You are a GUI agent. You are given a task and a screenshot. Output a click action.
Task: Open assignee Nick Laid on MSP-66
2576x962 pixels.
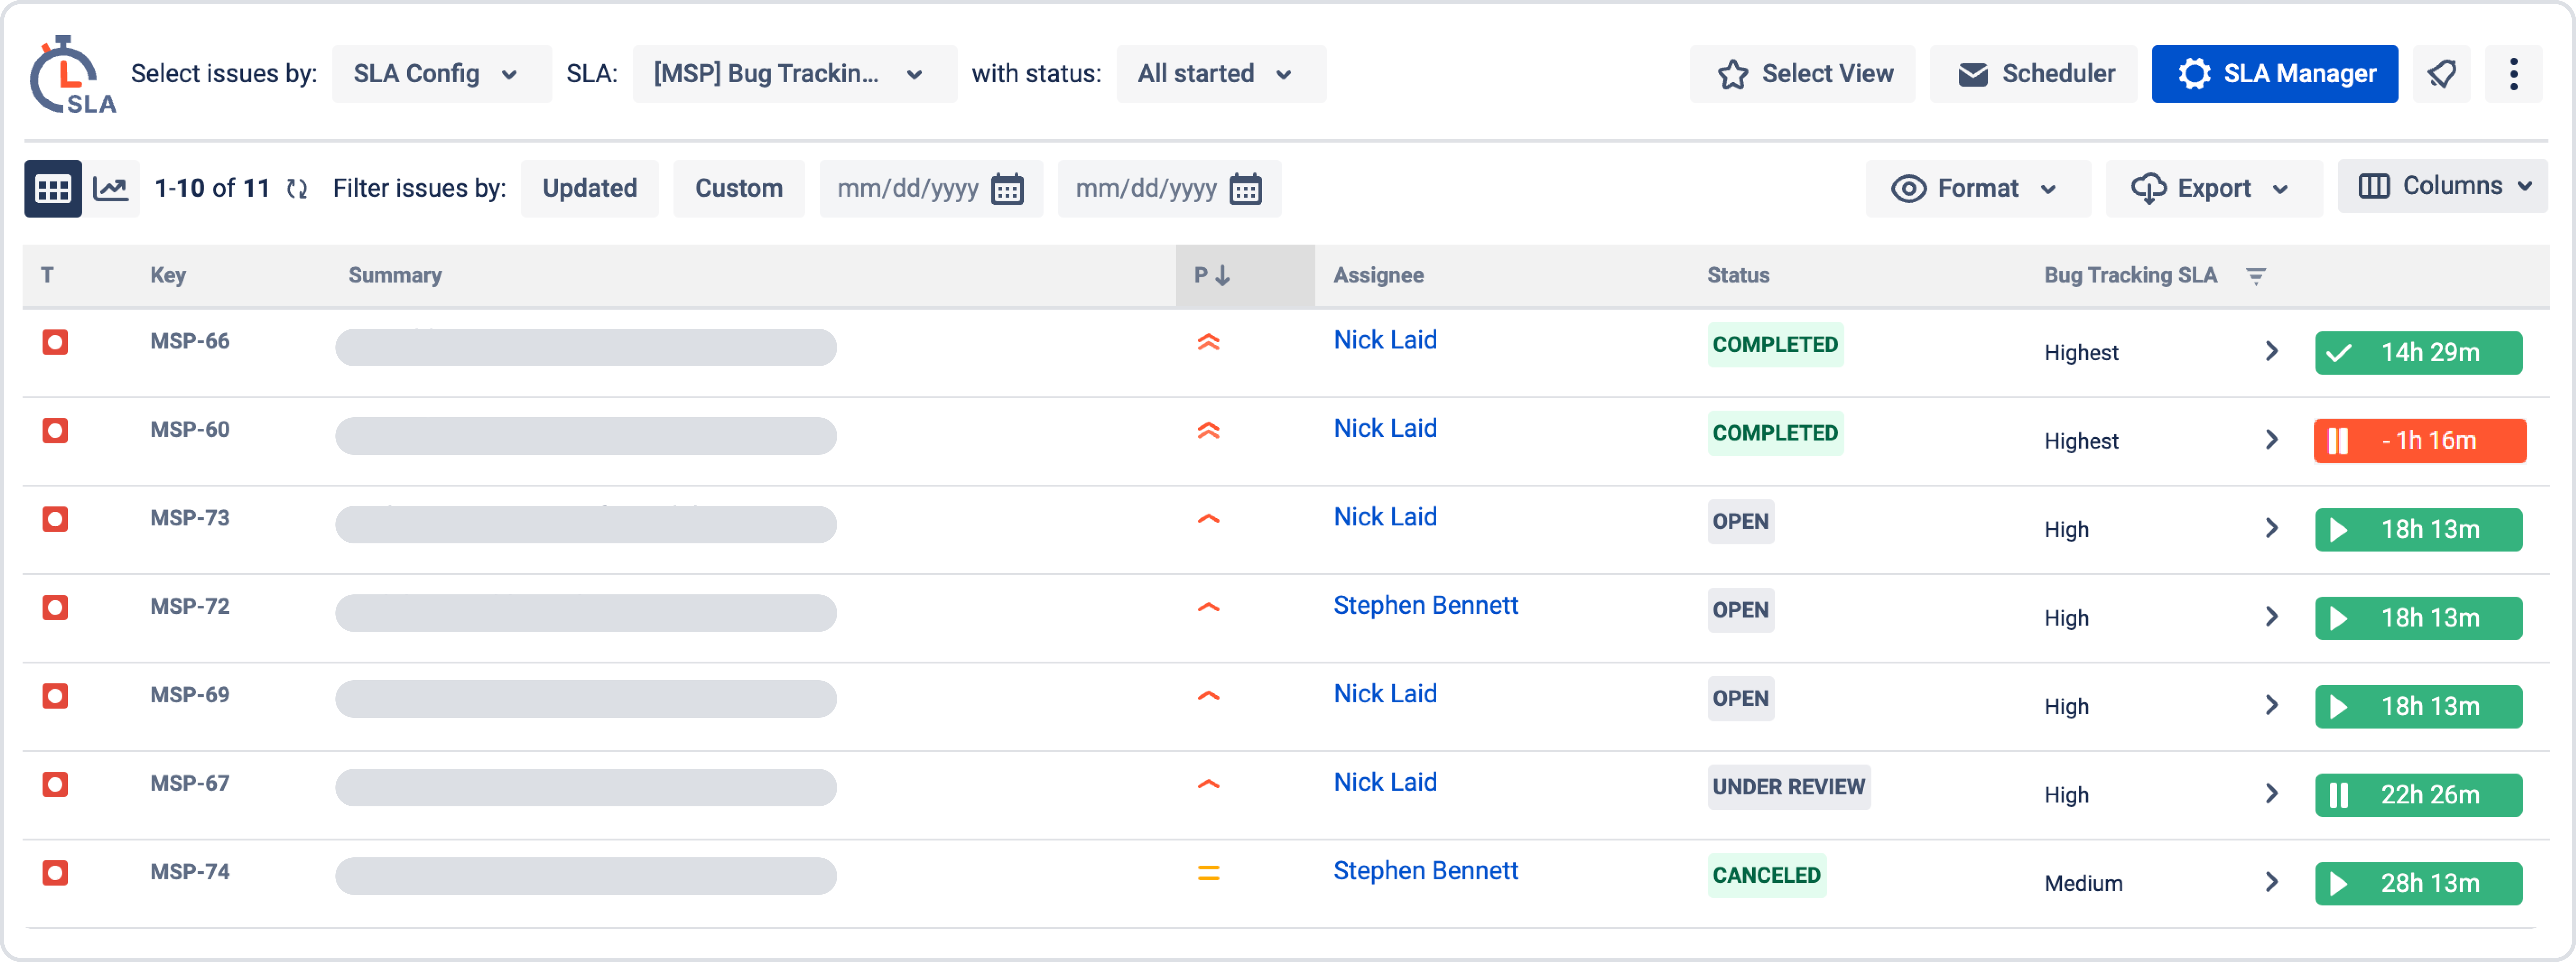(1385, 340)
